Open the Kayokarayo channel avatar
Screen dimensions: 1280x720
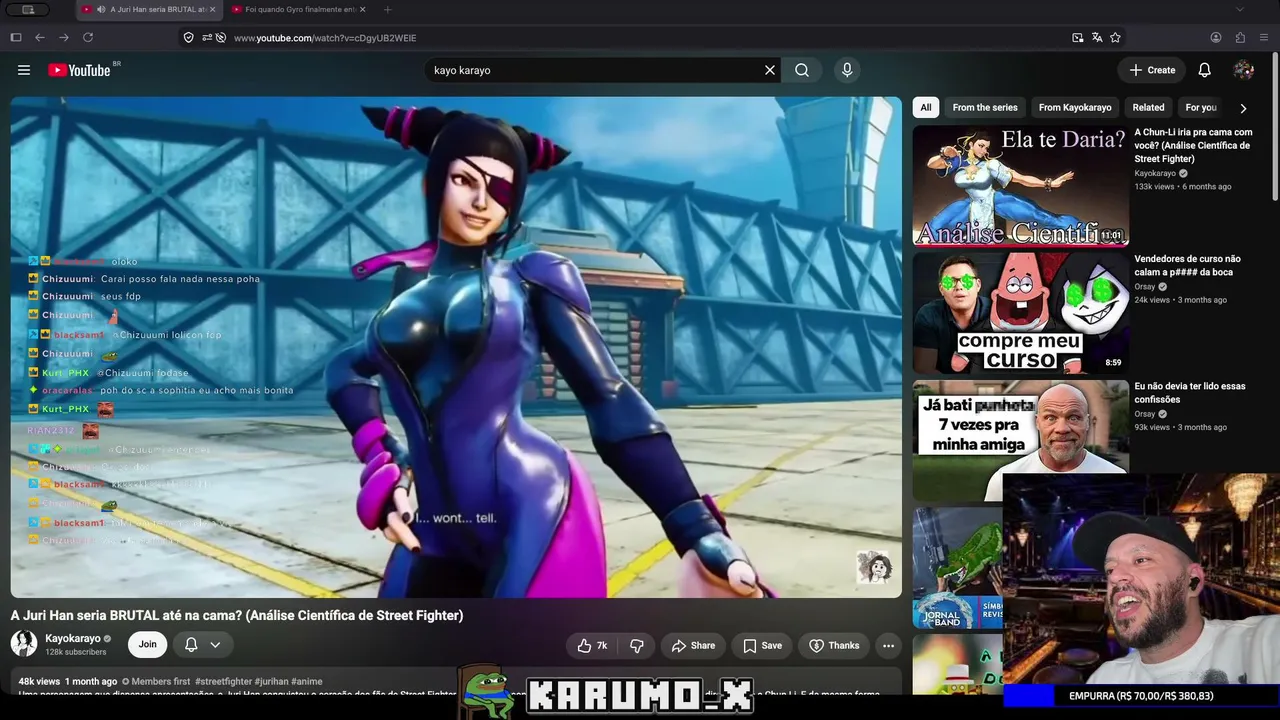click(24, 644)
